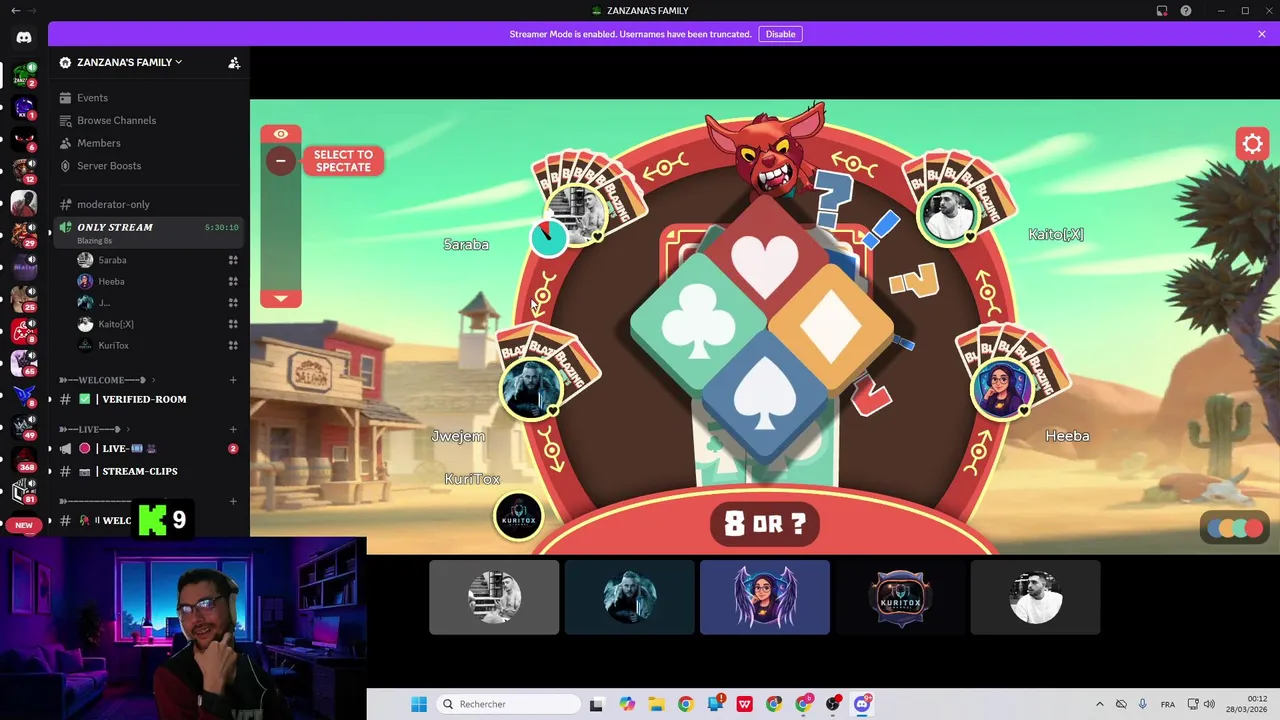The width and height of the screenshot is (1280, 720).
Task: Open Discord direct messages home icon
Action: 24,37
